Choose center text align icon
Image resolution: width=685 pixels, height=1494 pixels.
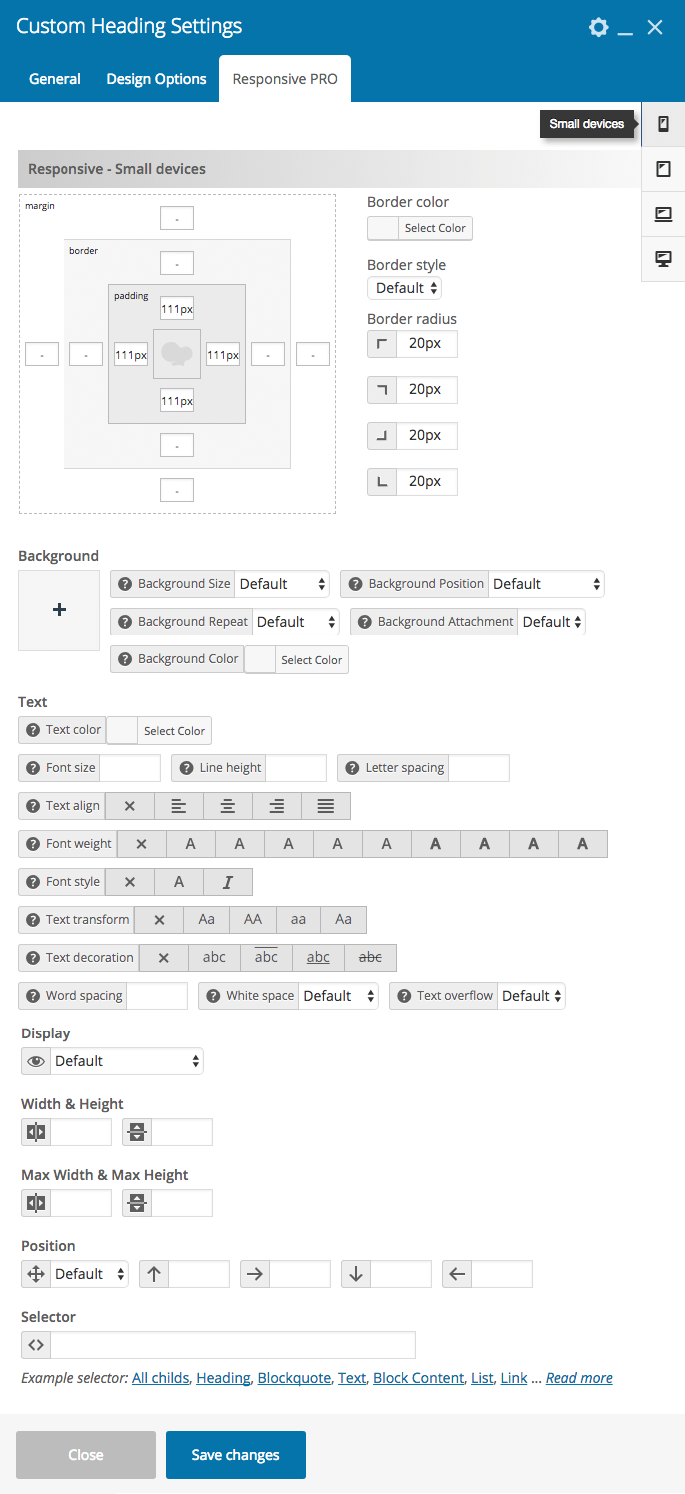[x=228, y=806]
